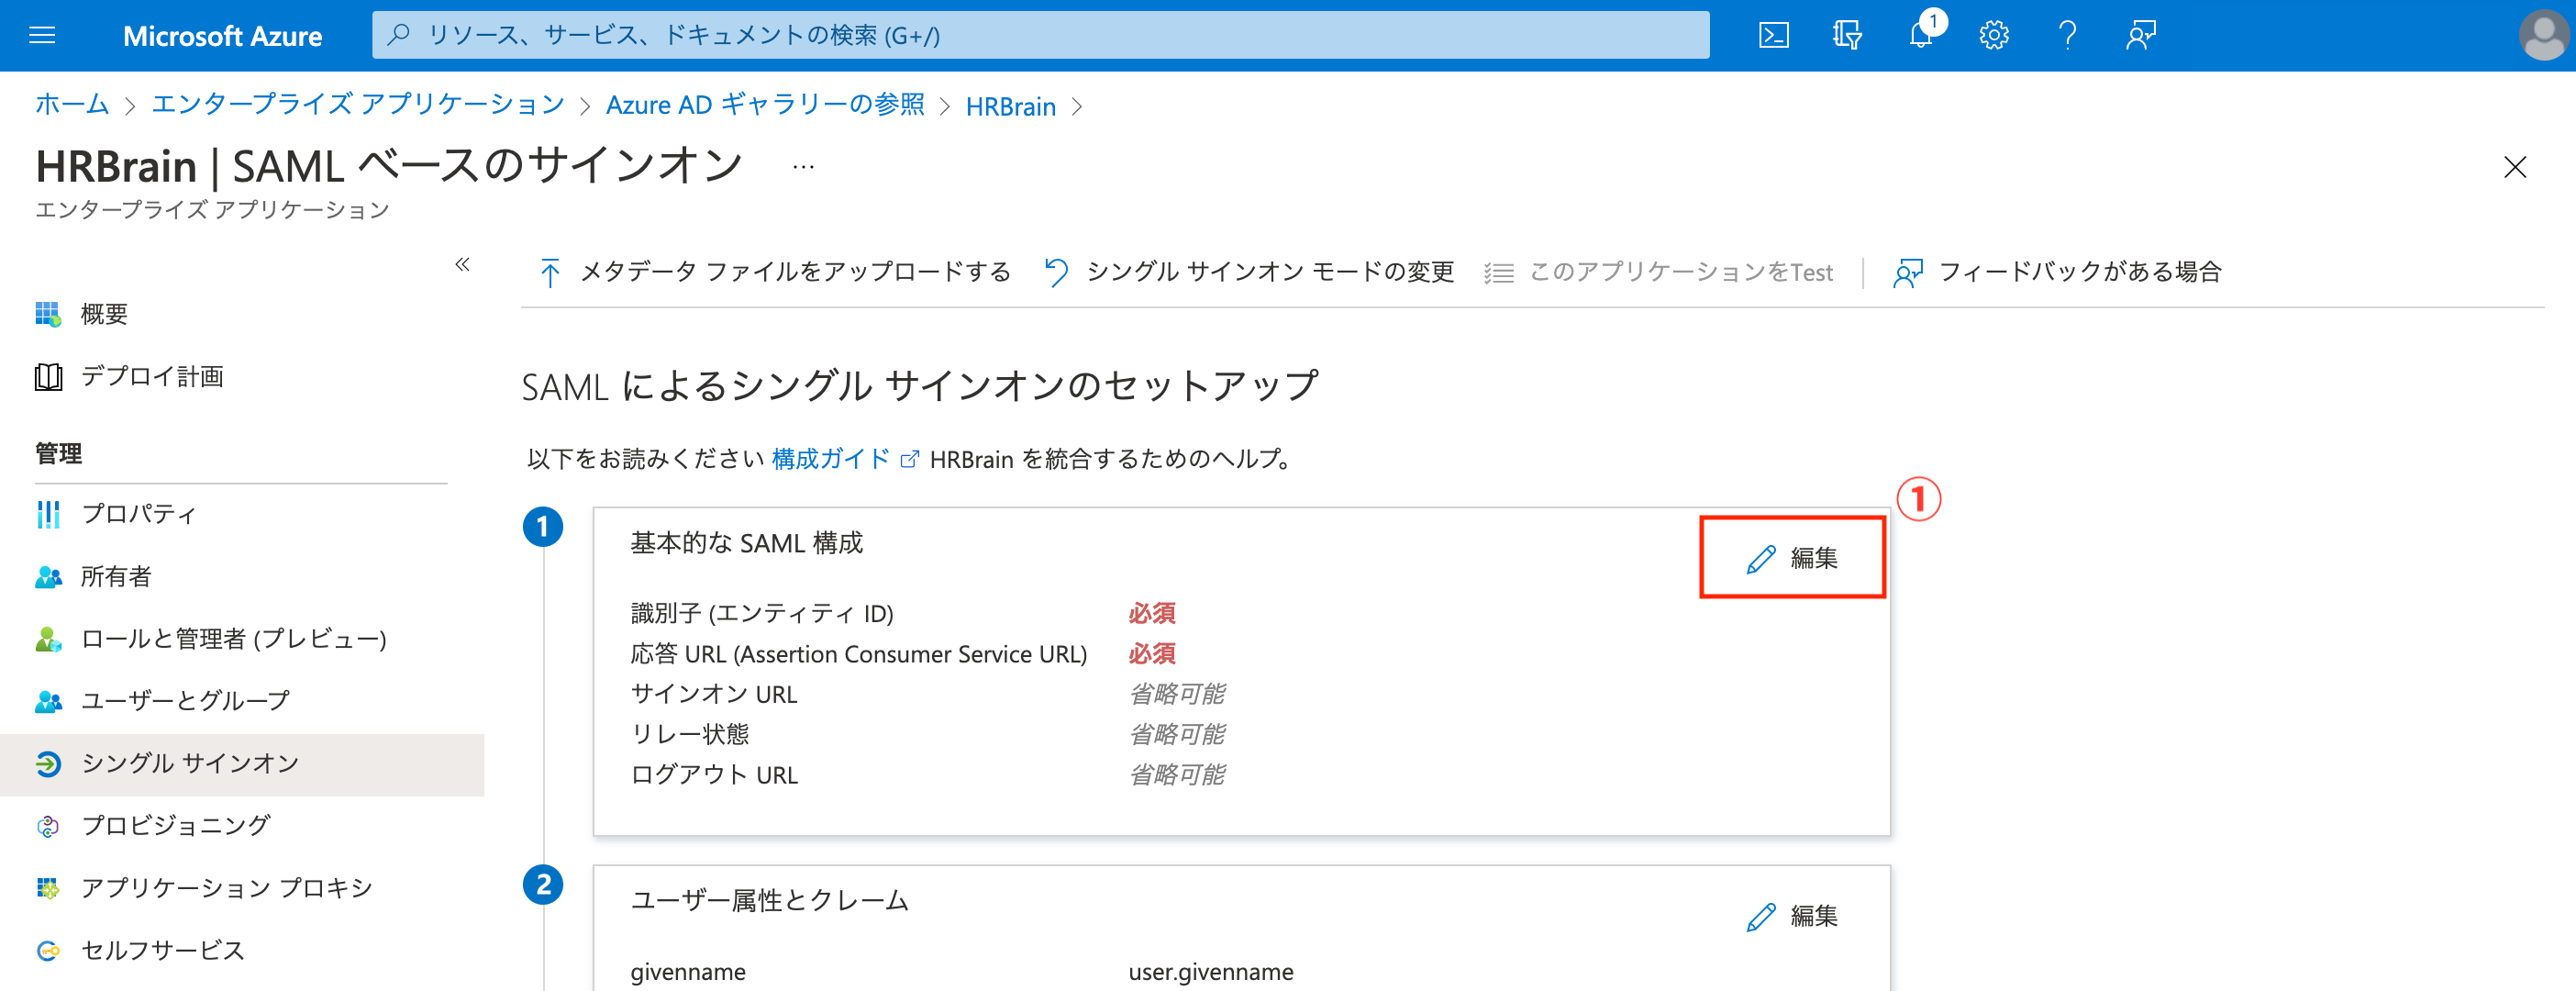Go to Microsoft Azure home logo
The height and width of the screenshot is (991, 2576).
click(222, 36)
